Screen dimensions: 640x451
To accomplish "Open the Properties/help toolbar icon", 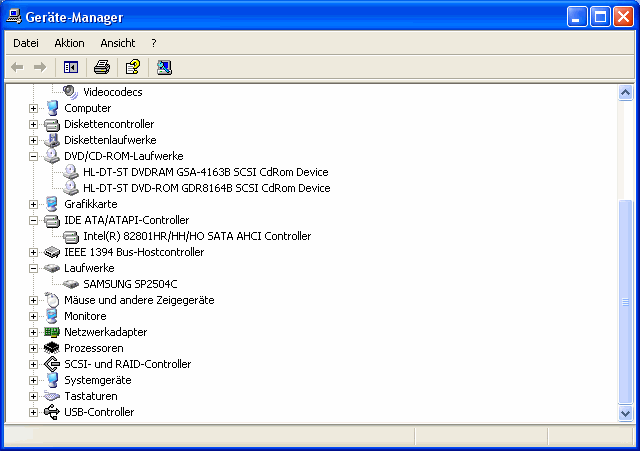I will coord(133,67).
